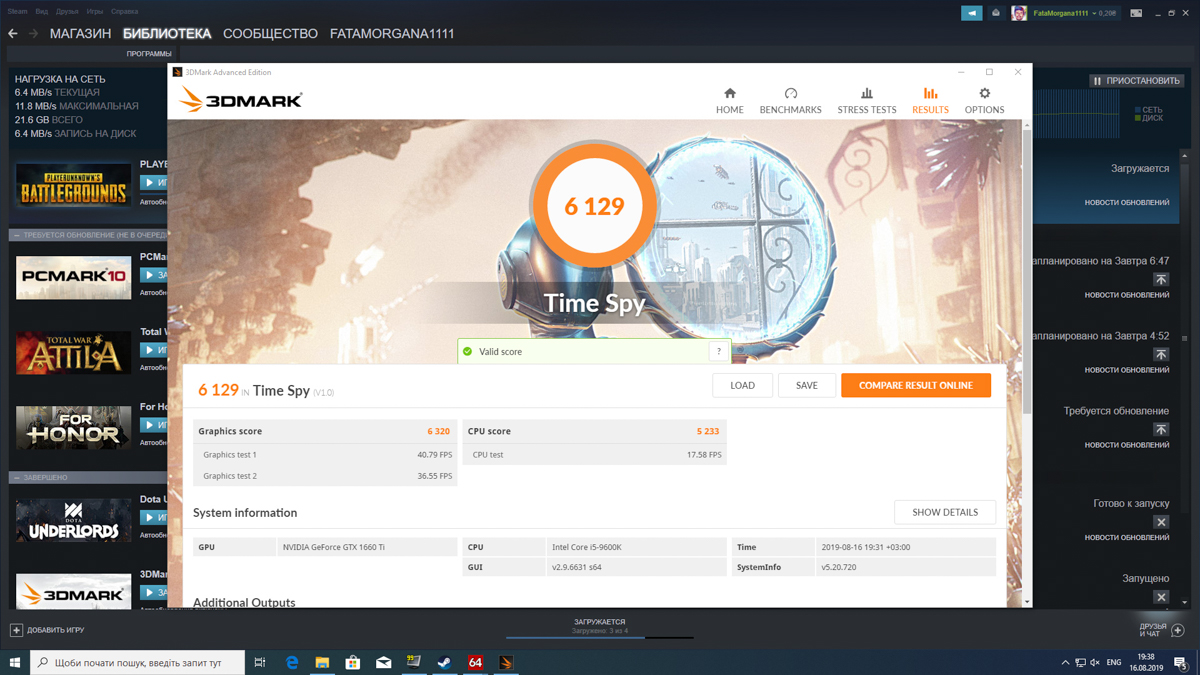Viewport: 1200px width, 675px height.
Task: Open Вид menu in Steam
Action: 42,11
